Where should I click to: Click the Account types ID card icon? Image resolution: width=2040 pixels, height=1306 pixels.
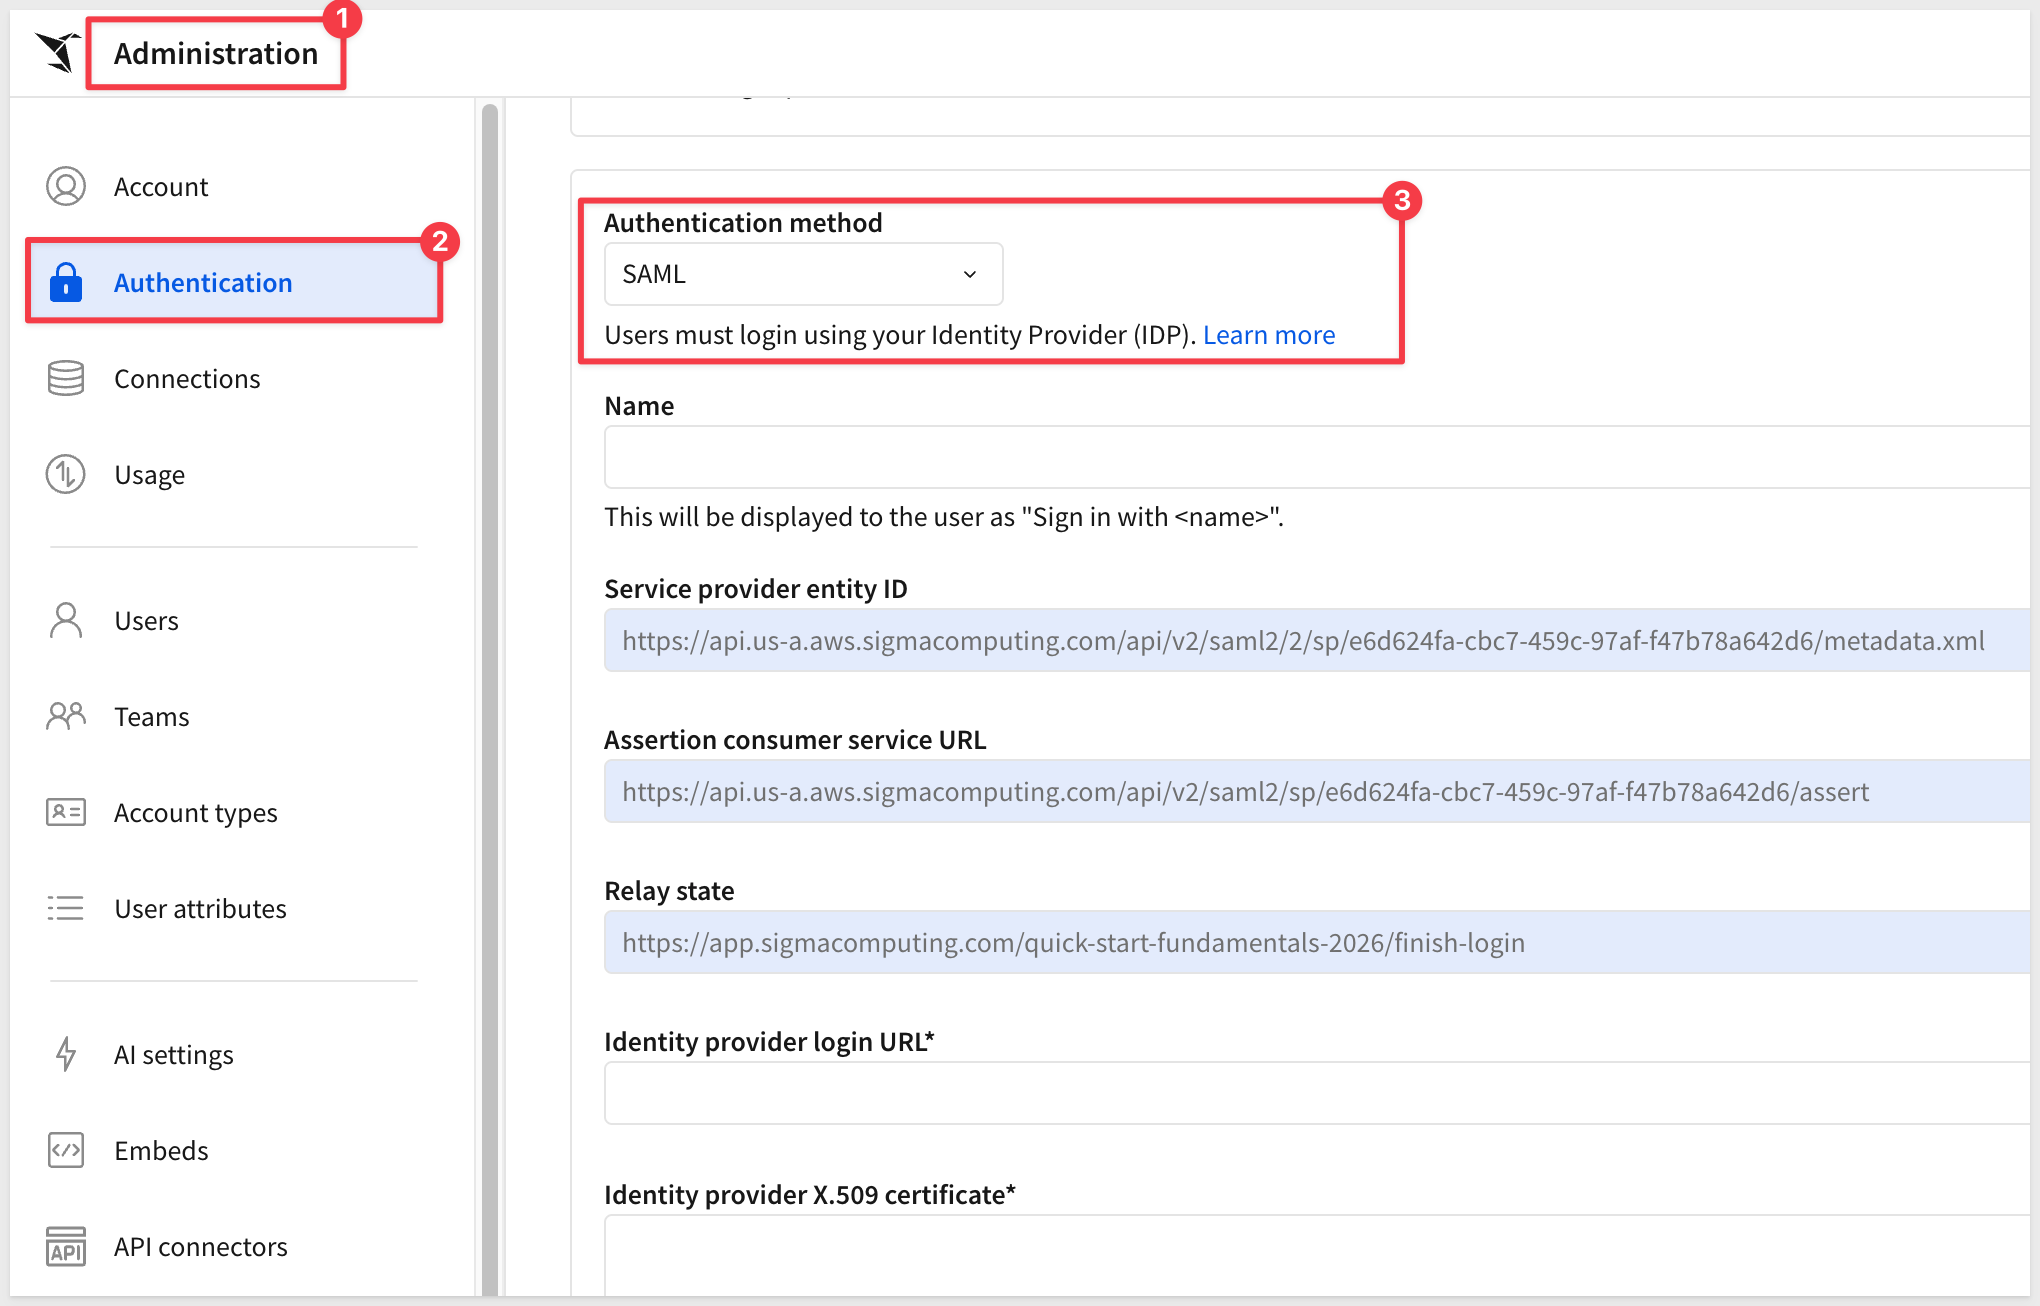point(66,813)
